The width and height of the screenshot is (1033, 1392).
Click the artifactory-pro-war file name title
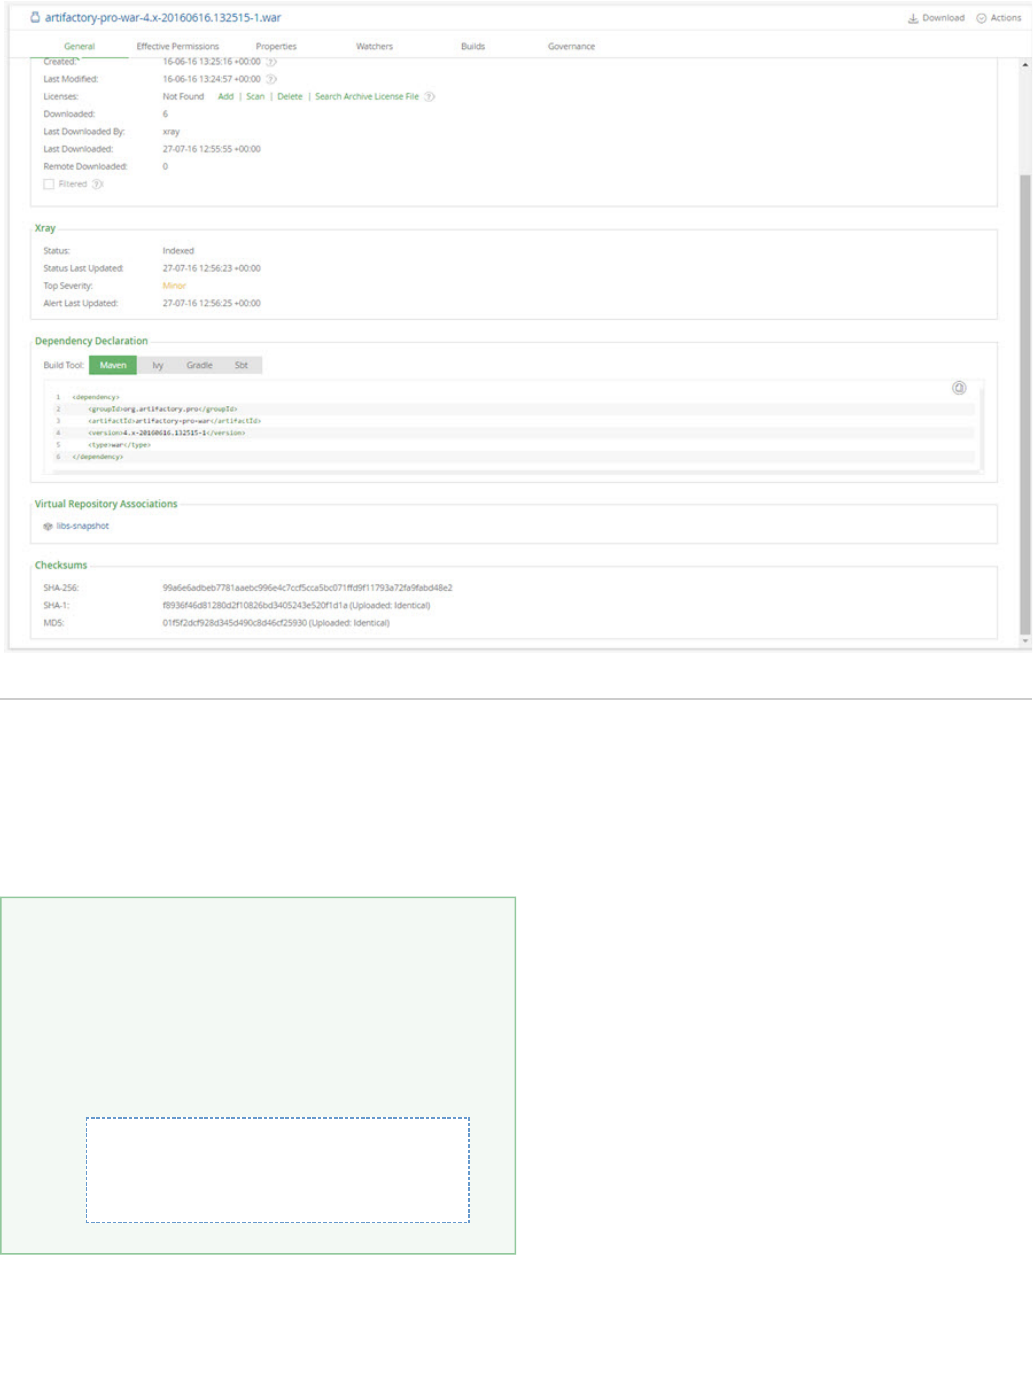[x=163, y=18]
